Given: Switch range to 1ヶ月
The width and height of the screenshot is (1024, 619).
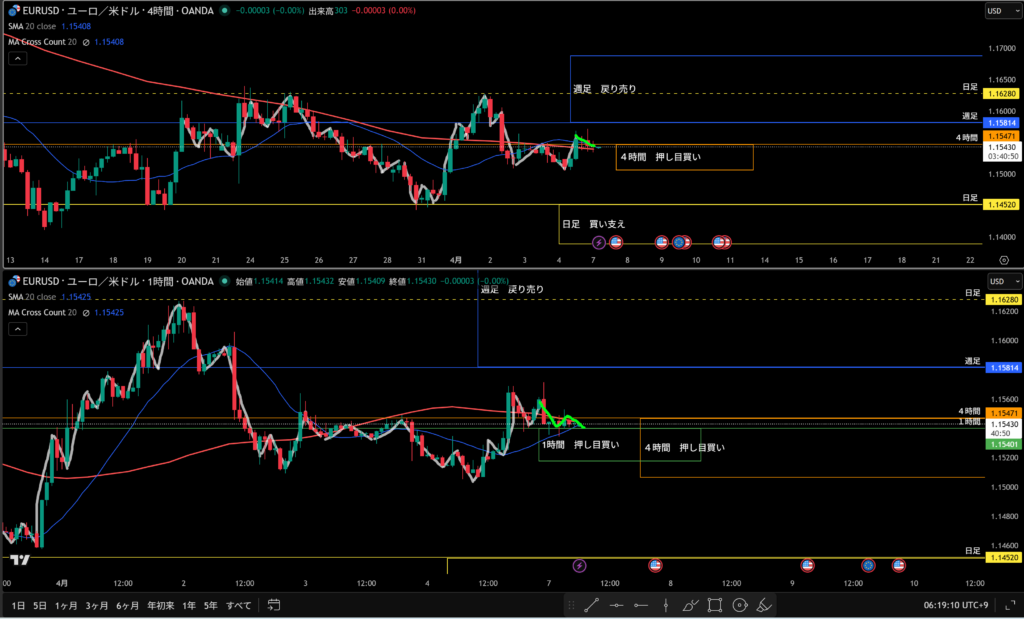Looking at the screenshot, I should click(66, 605).
